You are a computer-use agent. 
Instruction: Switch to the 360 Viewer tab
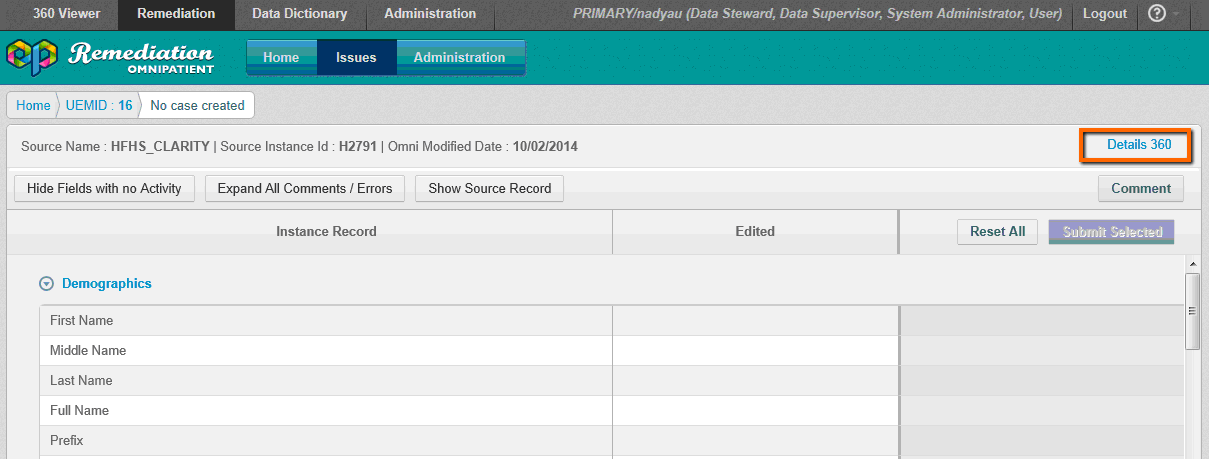click(59, 14)
